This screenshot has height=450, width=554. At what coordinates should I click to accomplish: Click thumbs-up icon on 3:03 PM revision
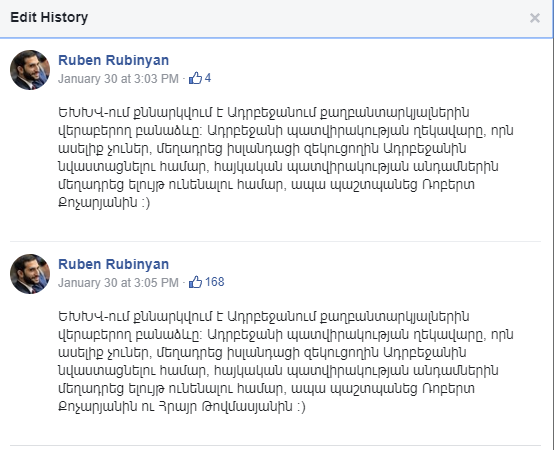(195, 78)
